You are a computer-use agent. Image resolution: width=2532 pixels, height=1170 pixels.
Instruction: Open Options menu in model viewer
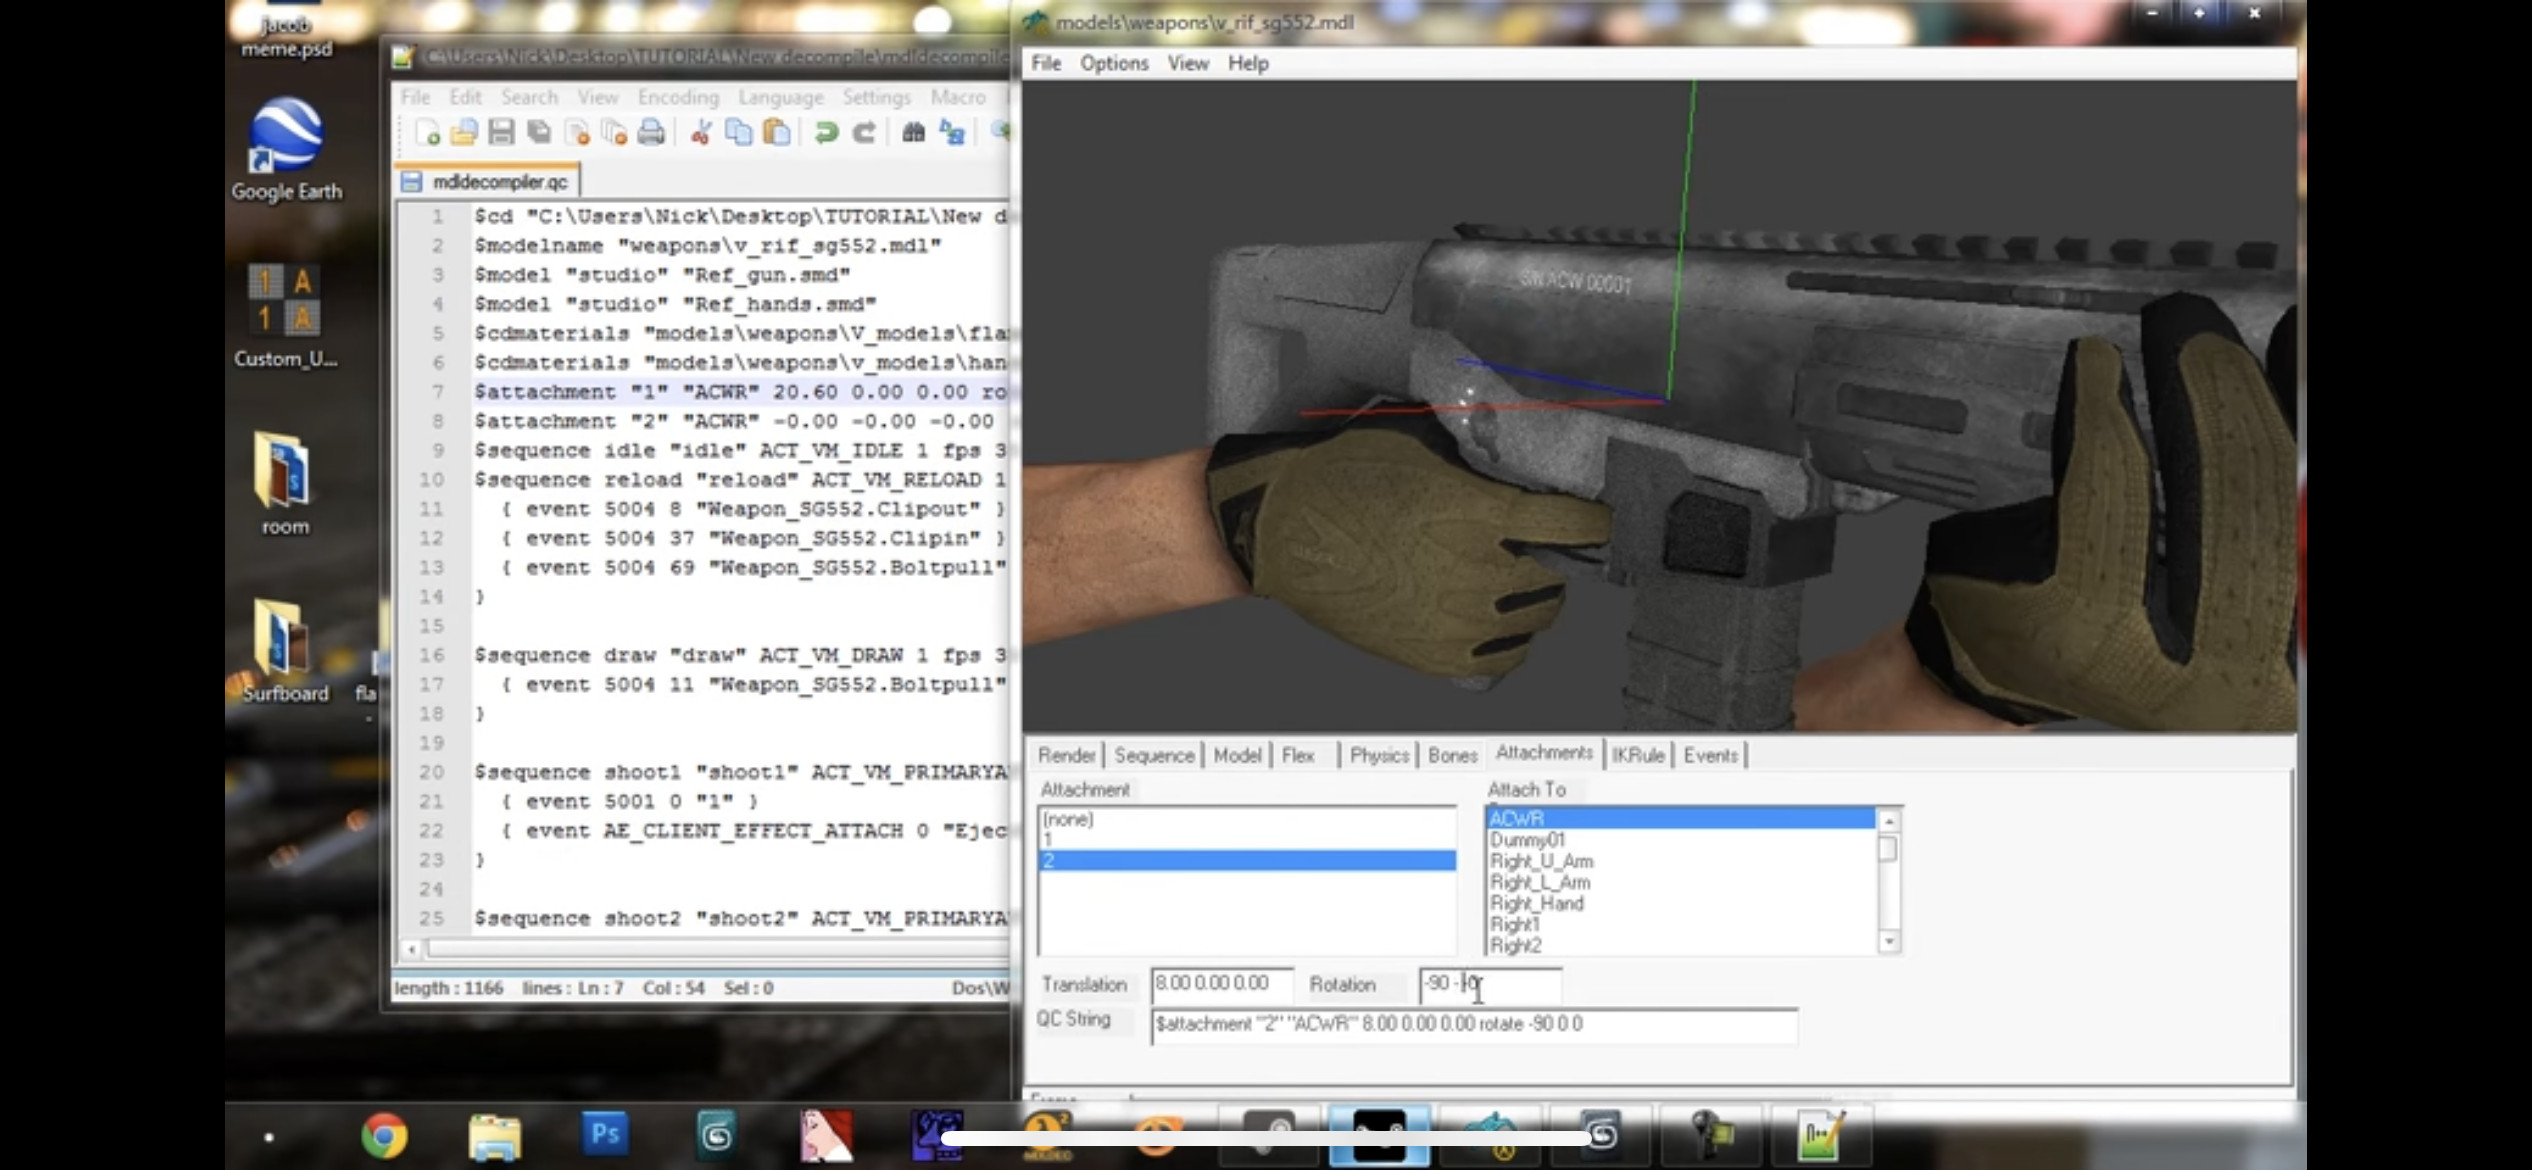(1114, 63)
